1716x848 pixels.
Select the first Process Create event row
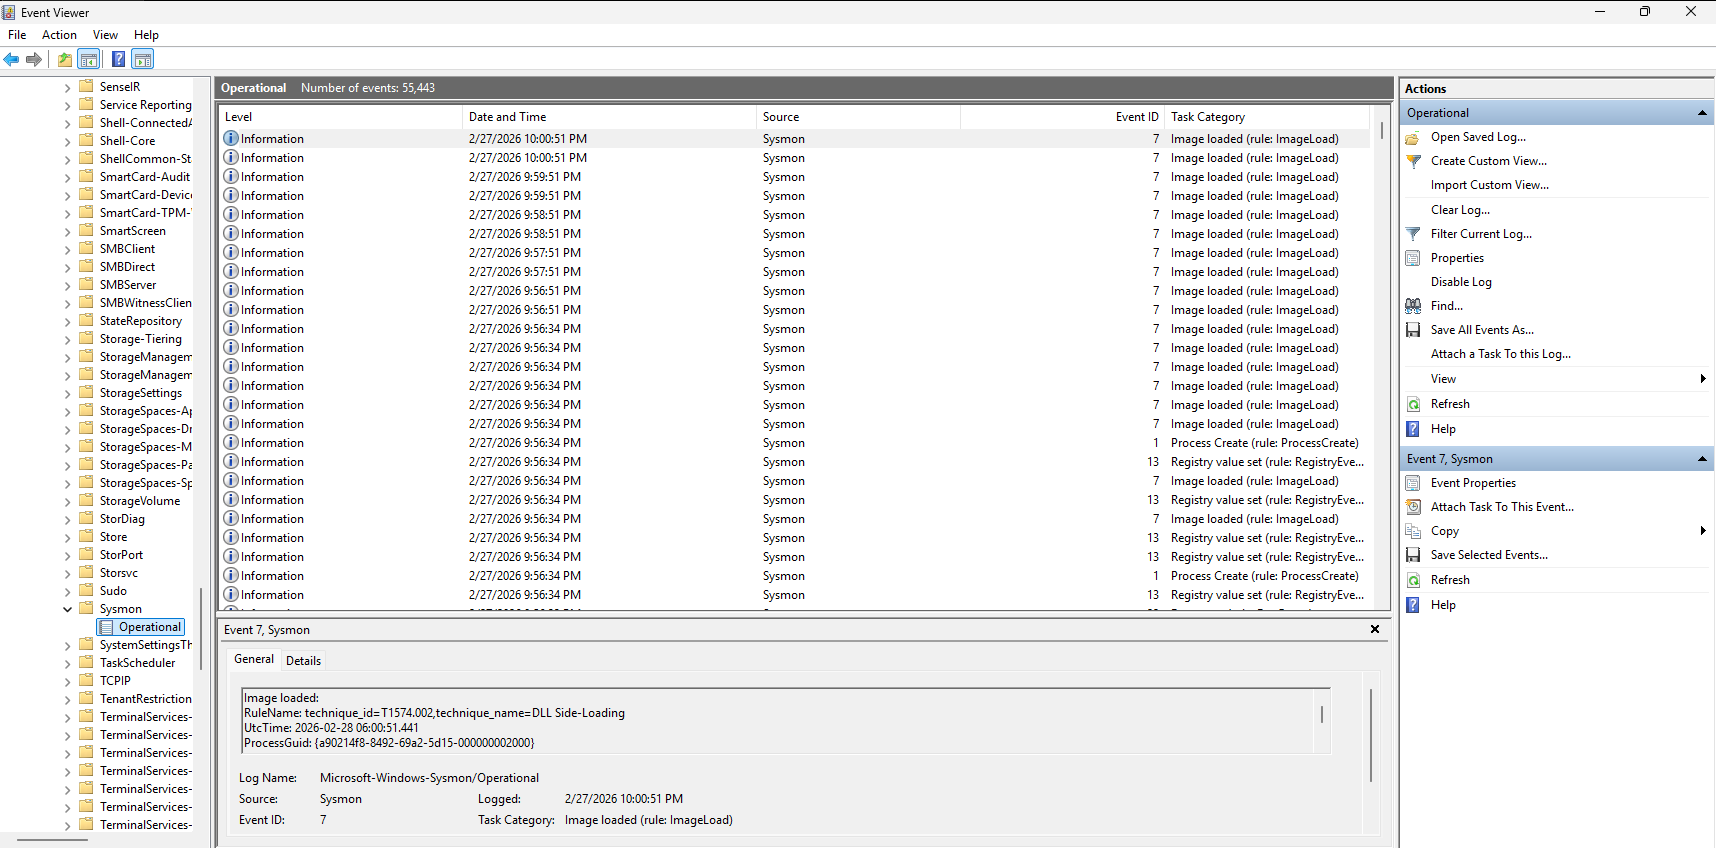(x=795, y=443)
